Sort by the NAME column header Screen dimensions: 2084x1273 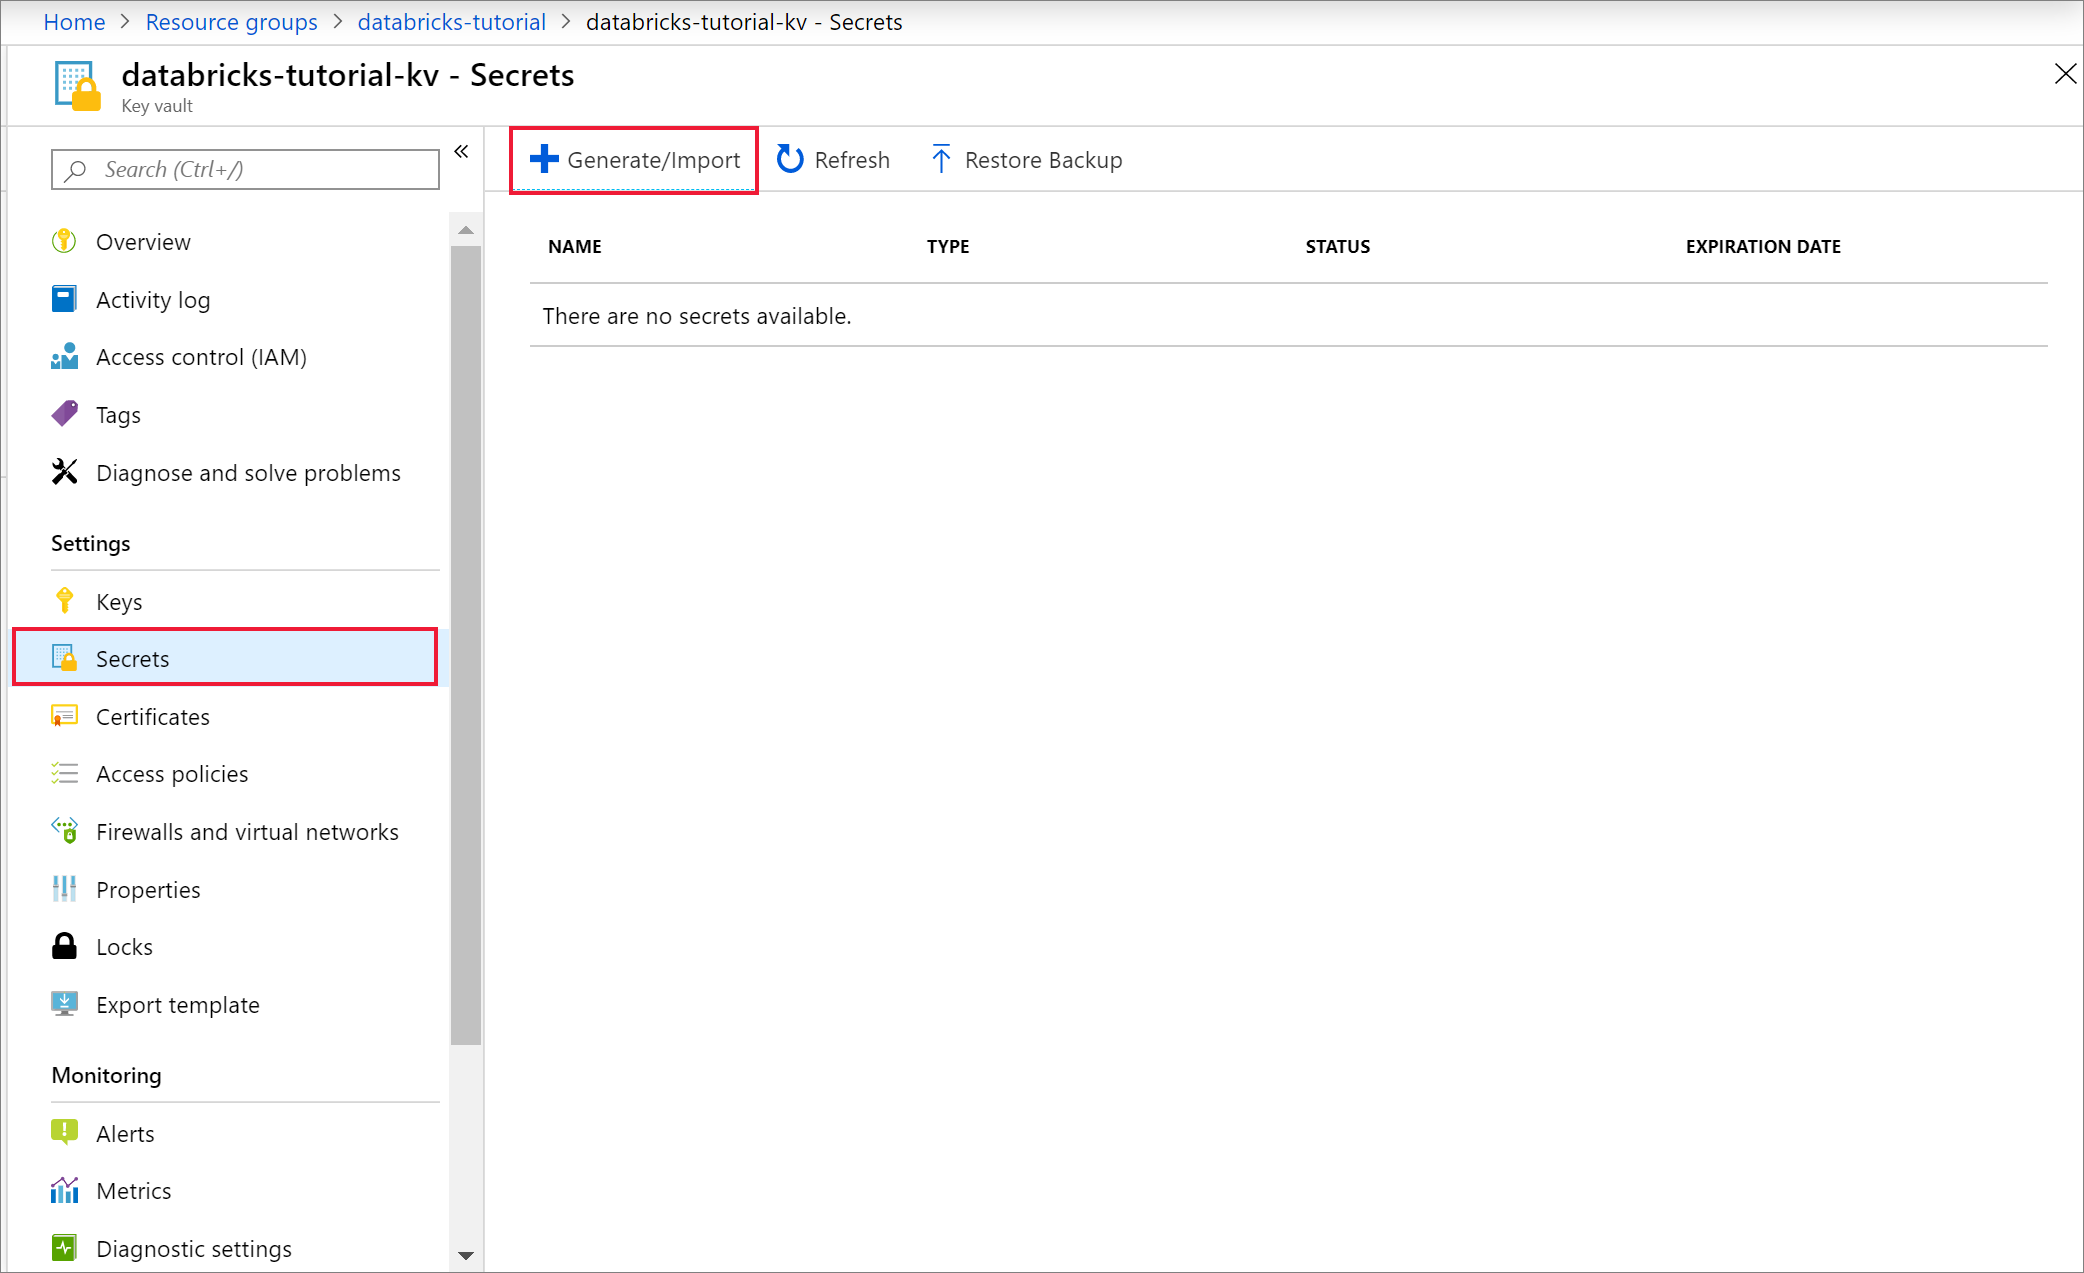tap(575, 246)
